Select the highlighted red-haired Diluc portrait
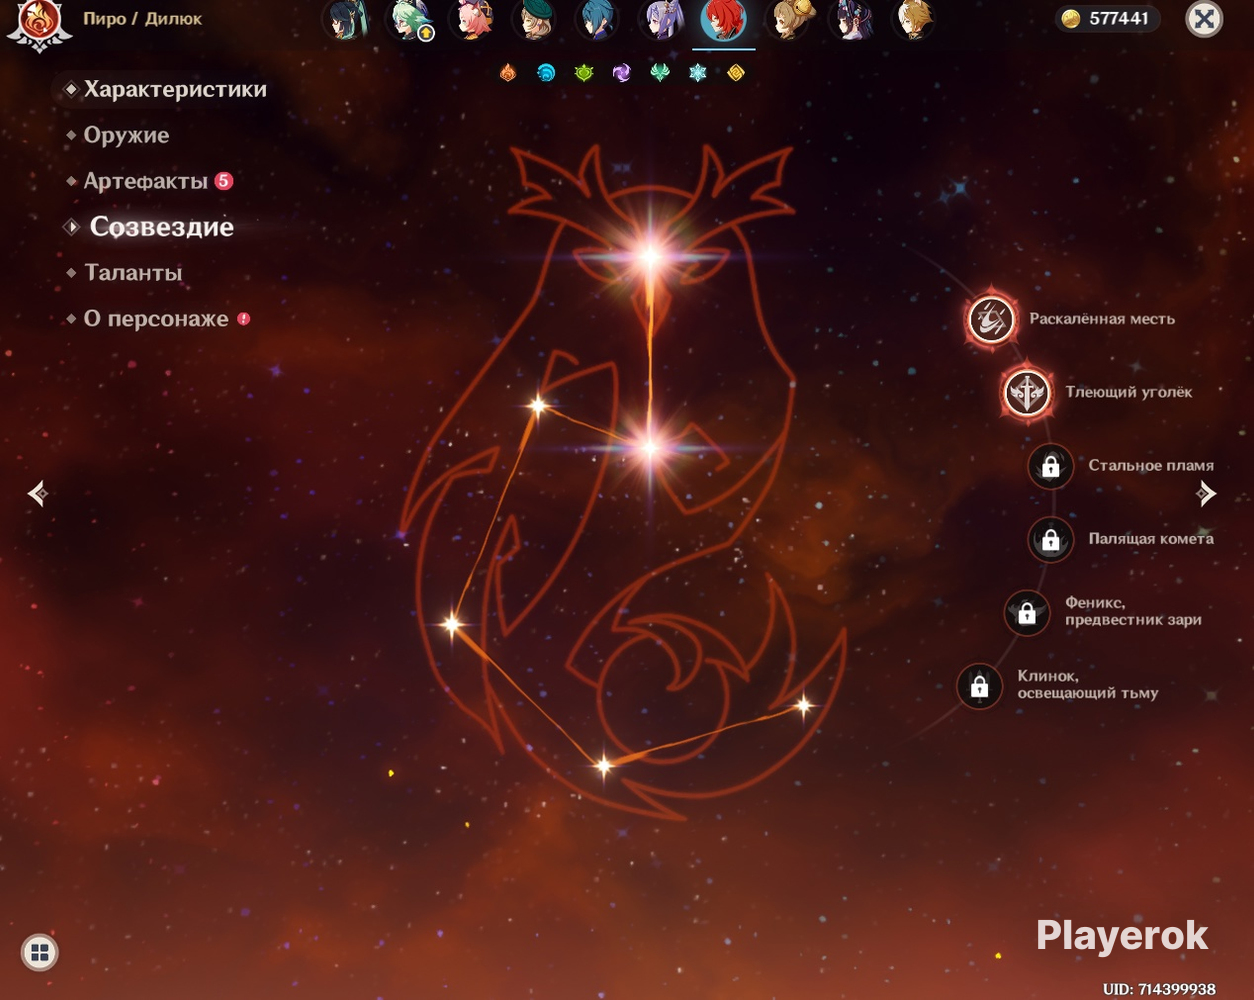Image resolution: width=1254 pixels, height=1000 pixels. click(724, 20)
